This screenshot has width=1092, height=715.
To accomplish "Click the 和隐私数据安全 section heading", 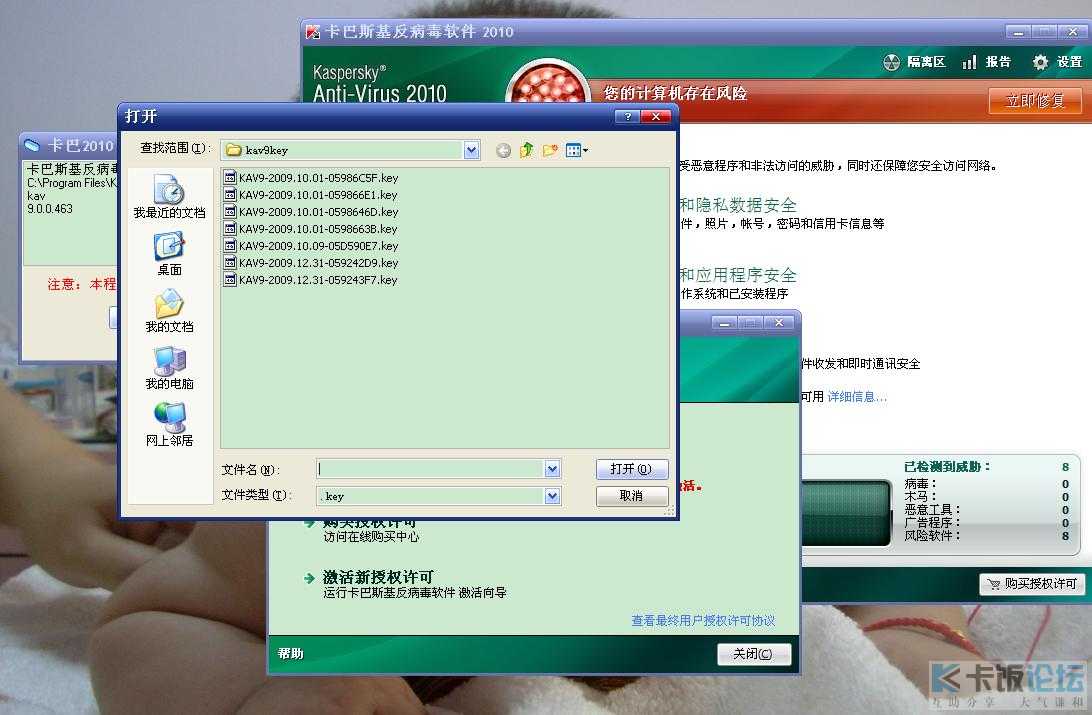I will click(738, 205).
